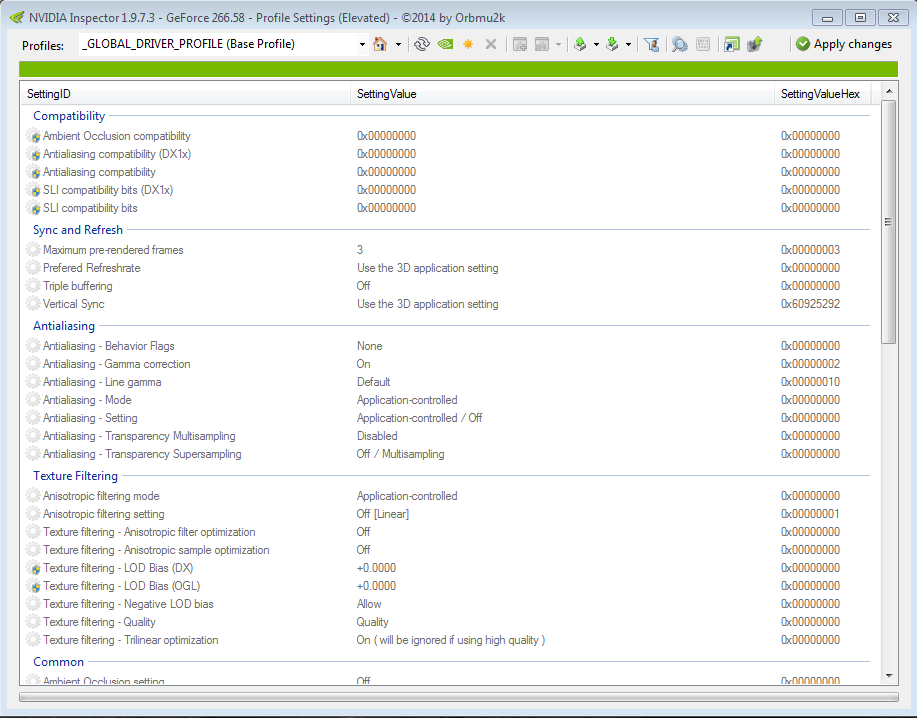Viewport: 917px width, 718px height.
Task: Click the gear icon beside Texture filtering - Quality
Action: 34,622
